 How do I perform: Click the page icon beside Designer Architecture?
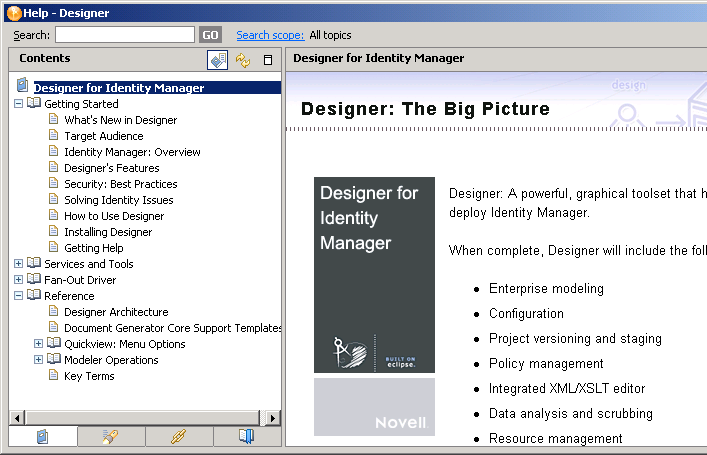point(54,311)
